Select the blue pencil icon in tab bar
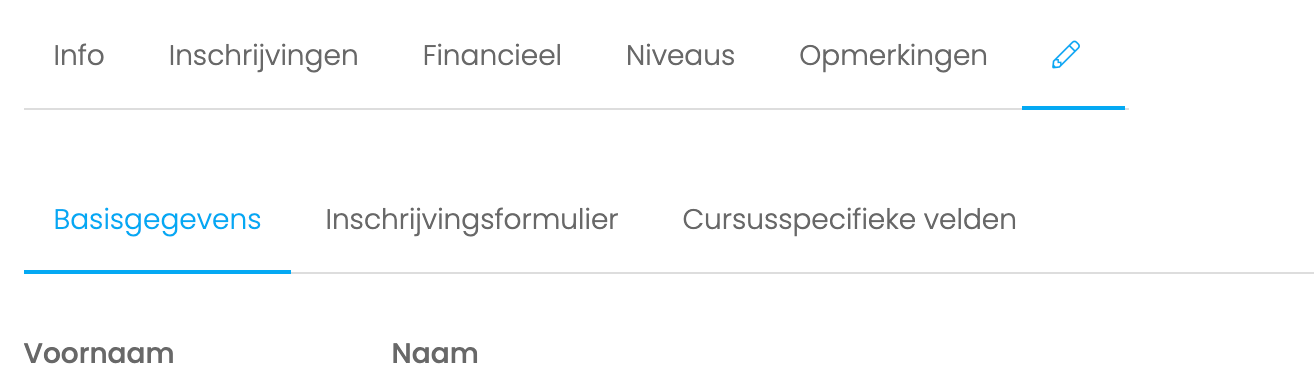 click(x=1066, y=54)
